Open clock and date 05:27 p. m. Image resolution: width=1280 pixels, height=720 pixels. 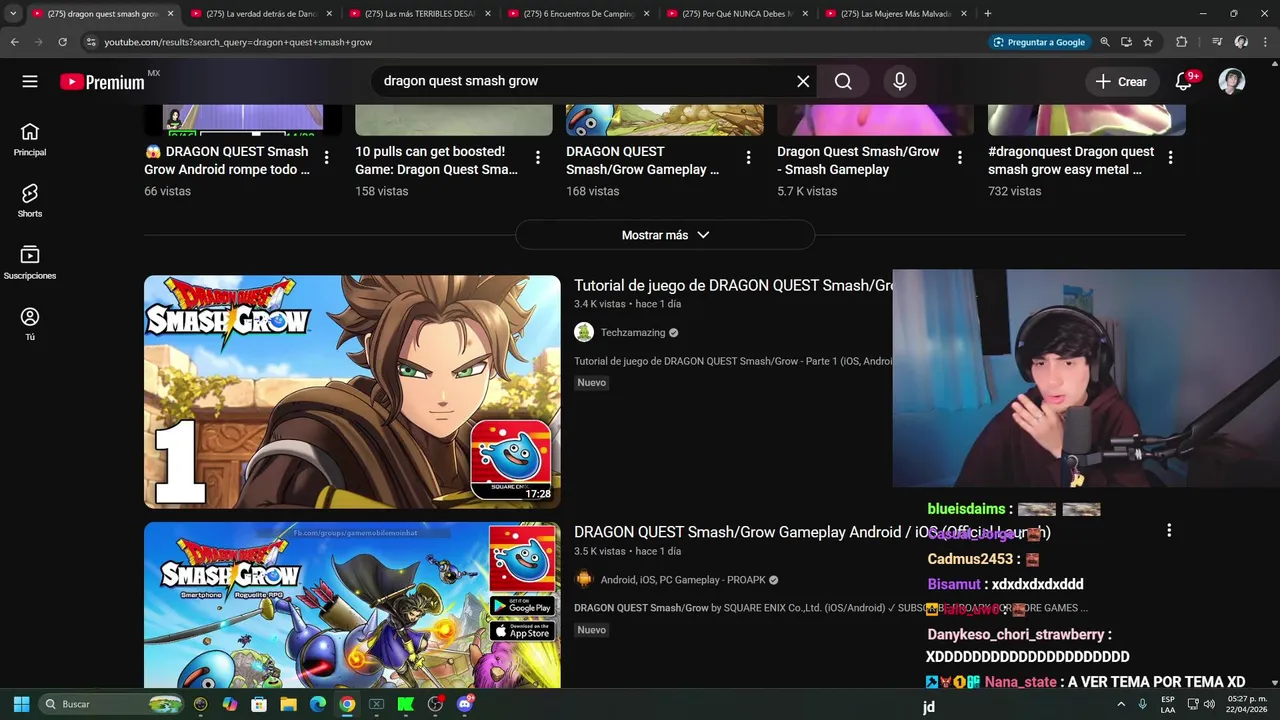(x=1247, y=704)
